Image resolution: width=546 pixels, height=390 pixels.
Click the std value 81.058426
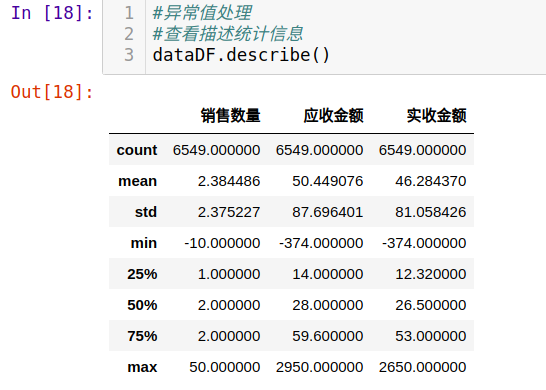(431, 212)
